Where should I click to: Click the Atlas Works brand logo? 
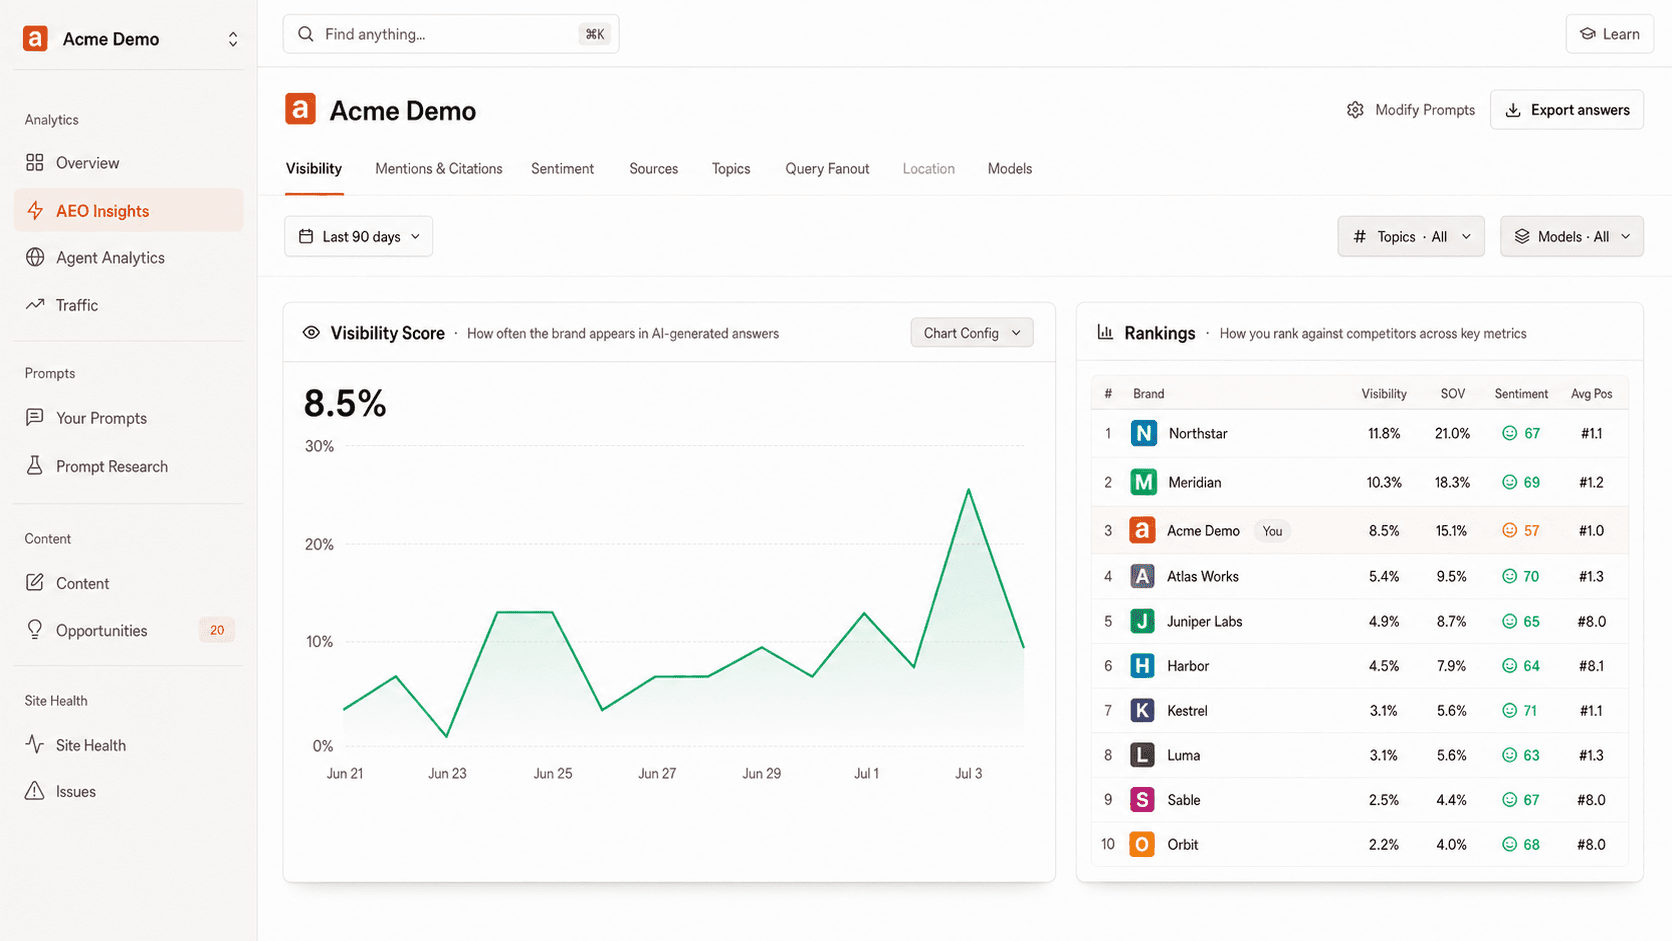(x=1142, y=576)
